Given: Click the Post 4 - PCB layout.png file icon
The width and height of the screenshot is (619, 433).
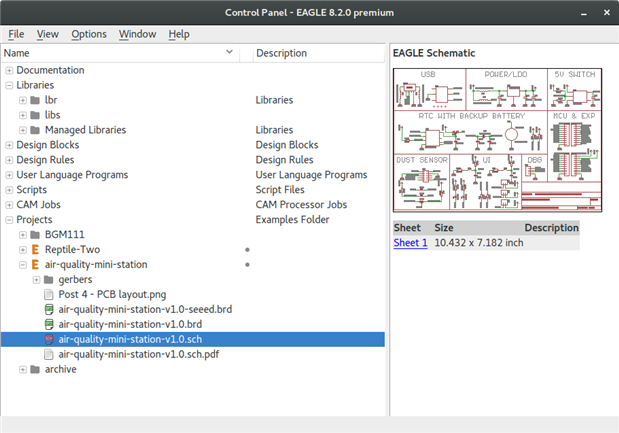Looking at the screenshot, I should tap(50, 295).
